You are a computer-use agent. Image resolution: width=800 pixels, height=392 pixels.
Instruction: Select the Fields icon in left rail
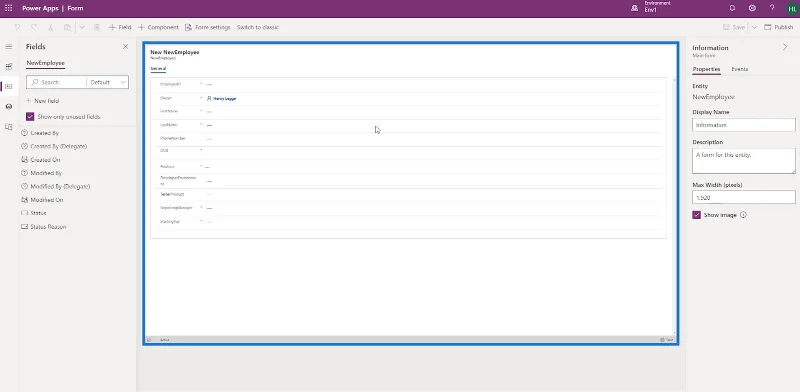9,86
